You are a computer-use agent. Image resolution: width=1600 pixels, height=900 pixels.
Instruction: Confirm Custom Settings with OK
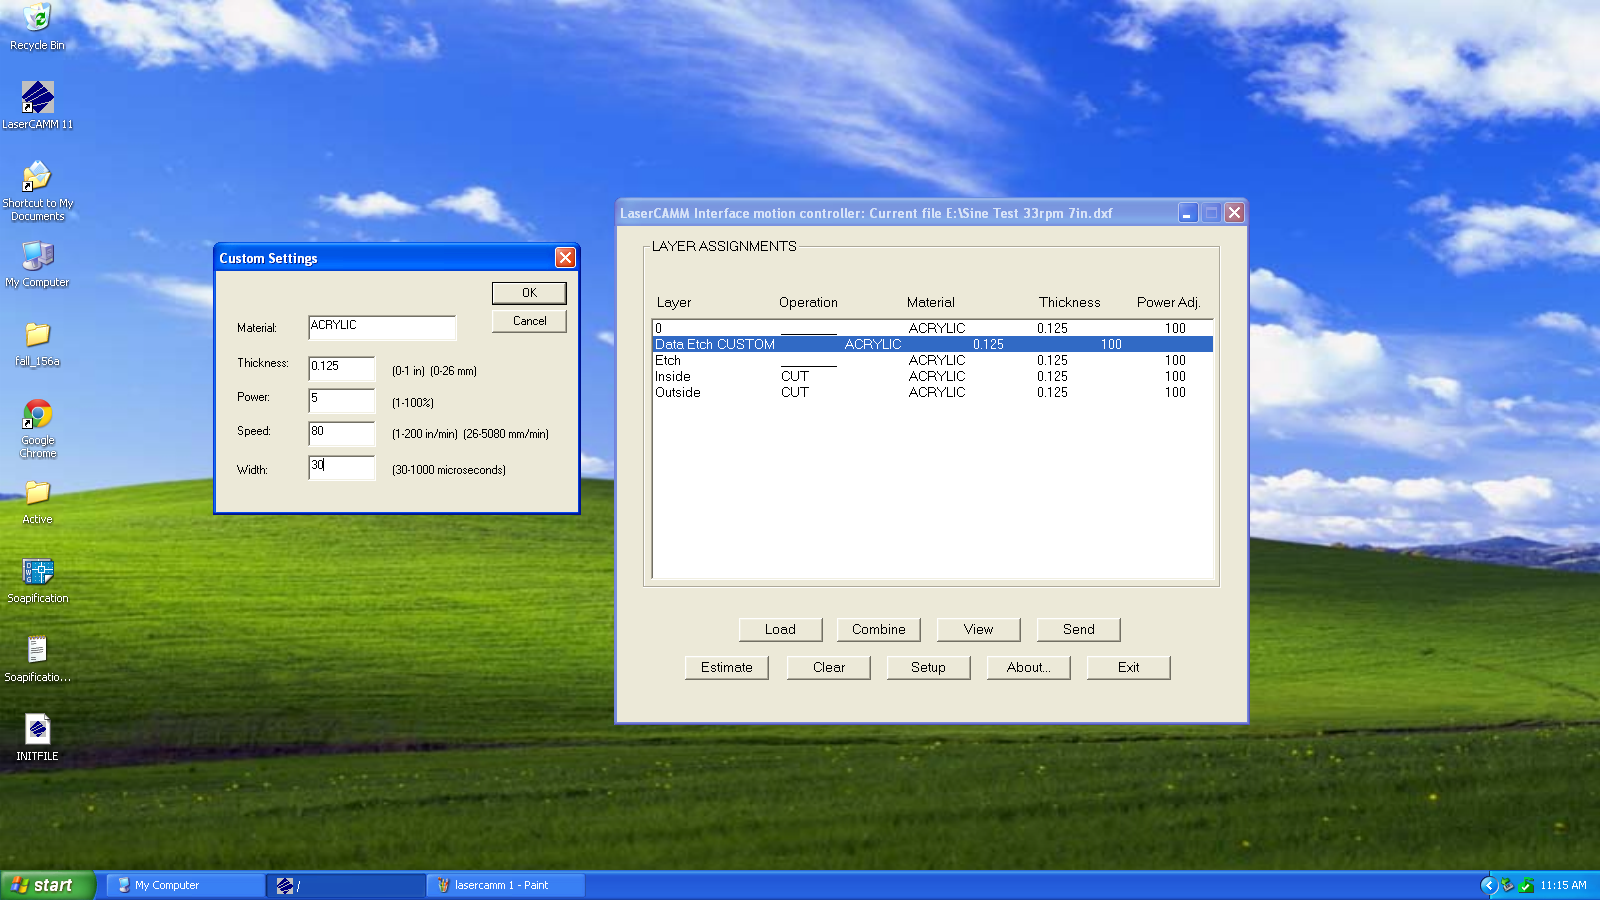coord(529,293)
